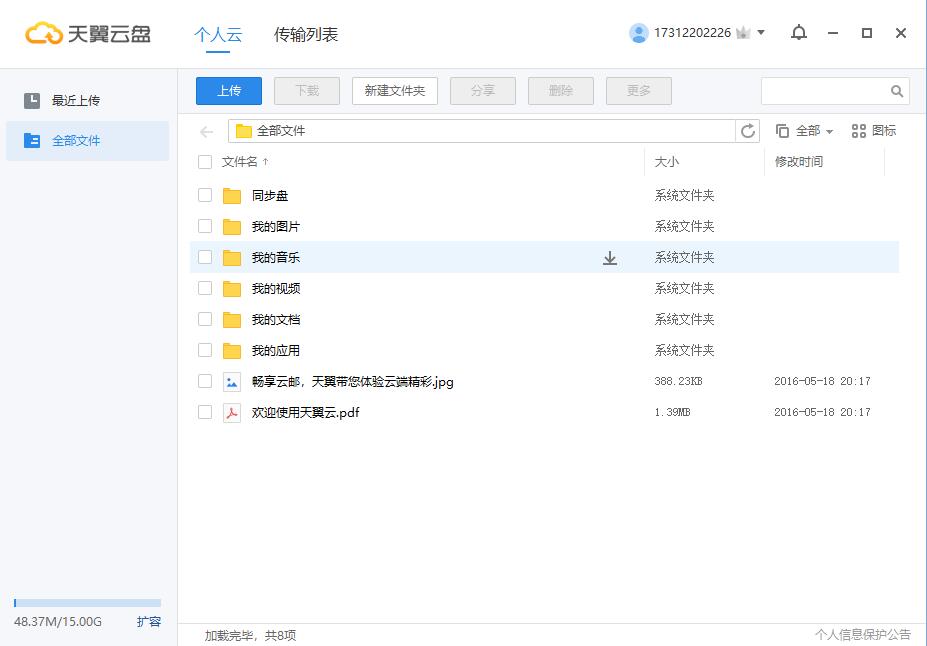Toggle the select-all checkbox in header
Viewport: 927px width, 646px height.
205,162
